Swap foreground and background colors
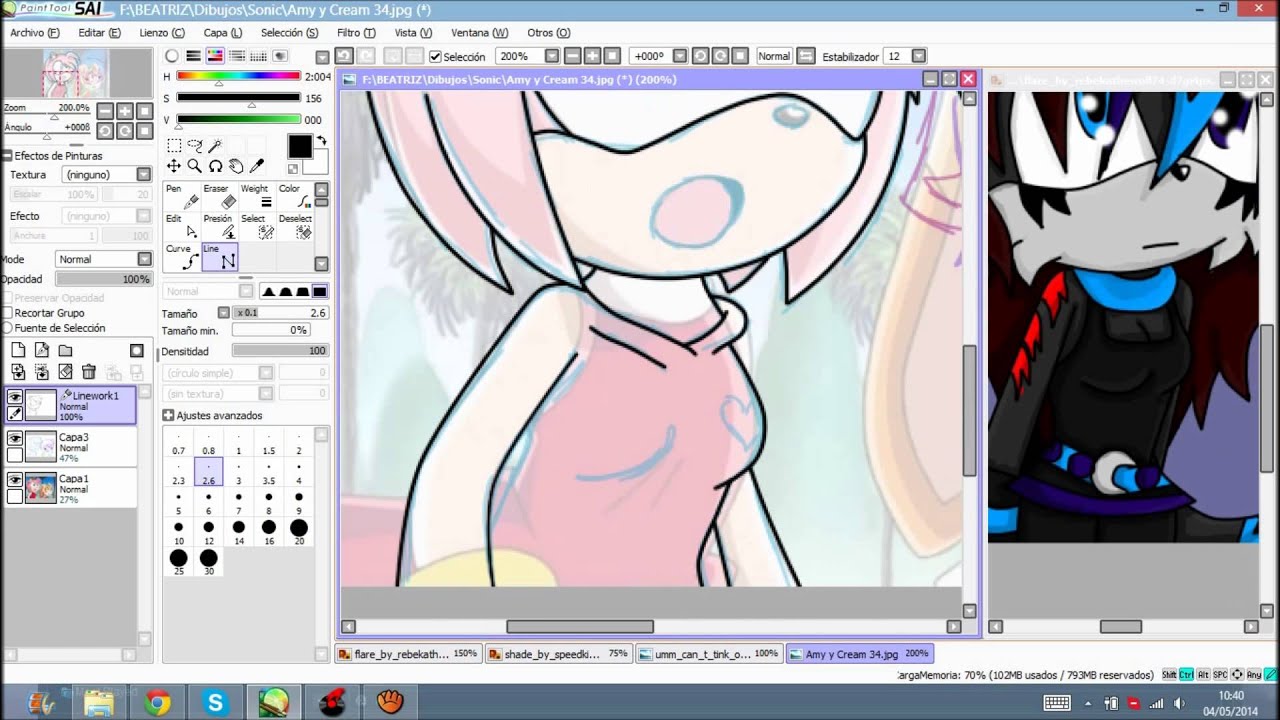 (322, 141)
